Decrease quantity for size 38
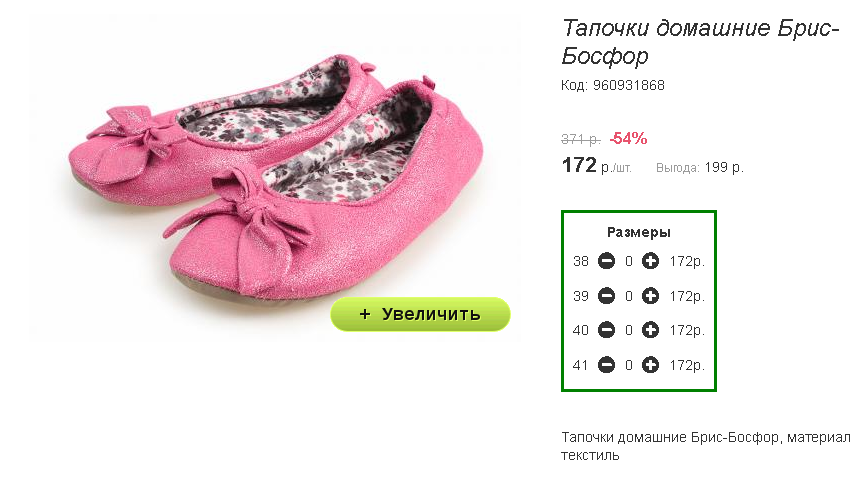 pos(606,261)
